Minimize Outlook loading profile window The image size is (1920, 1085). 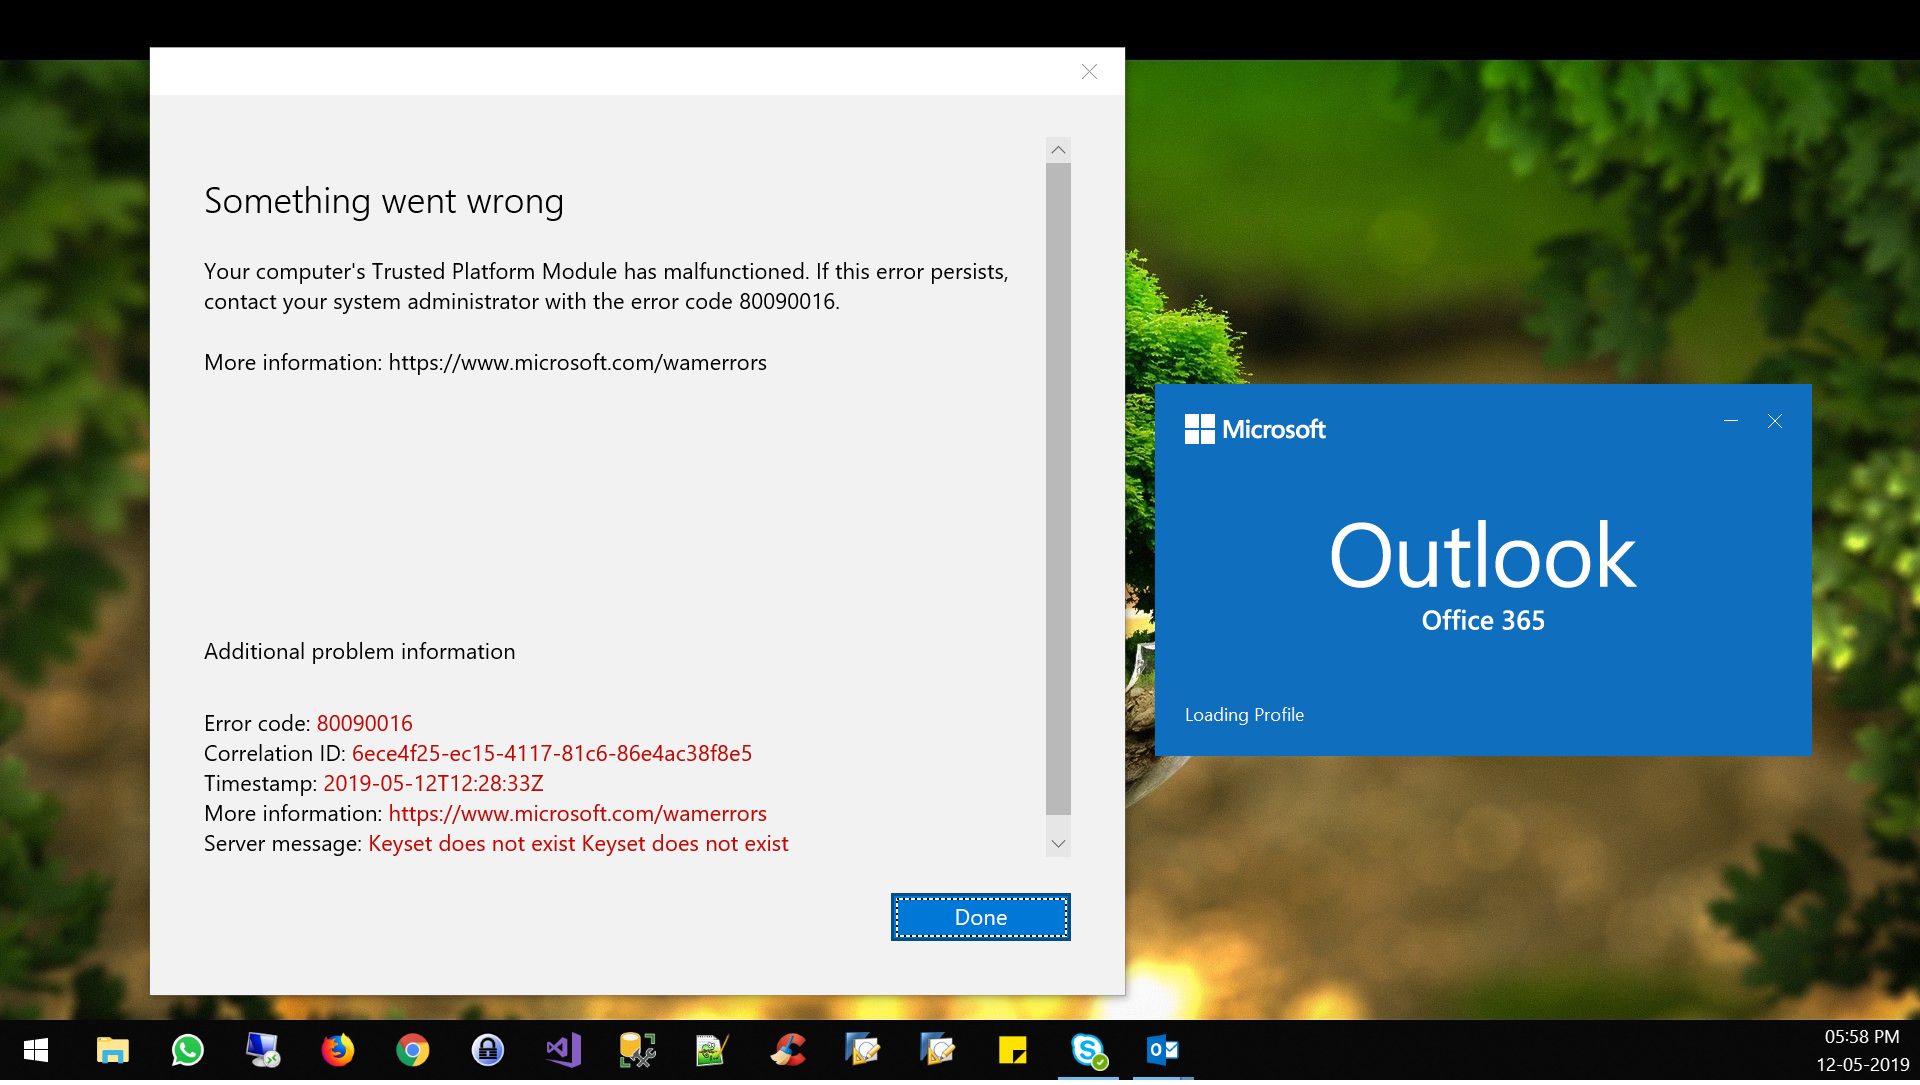[x=1730, y=419]
